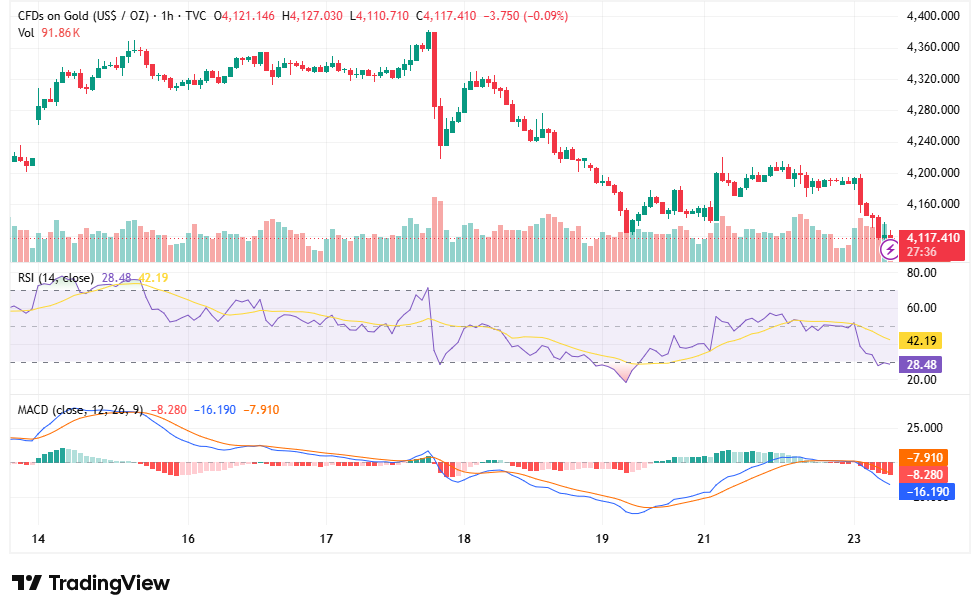Screen dimensions: 980x613
Task: Click the Vol 91.86K volume legend
Action: point(49,32)
